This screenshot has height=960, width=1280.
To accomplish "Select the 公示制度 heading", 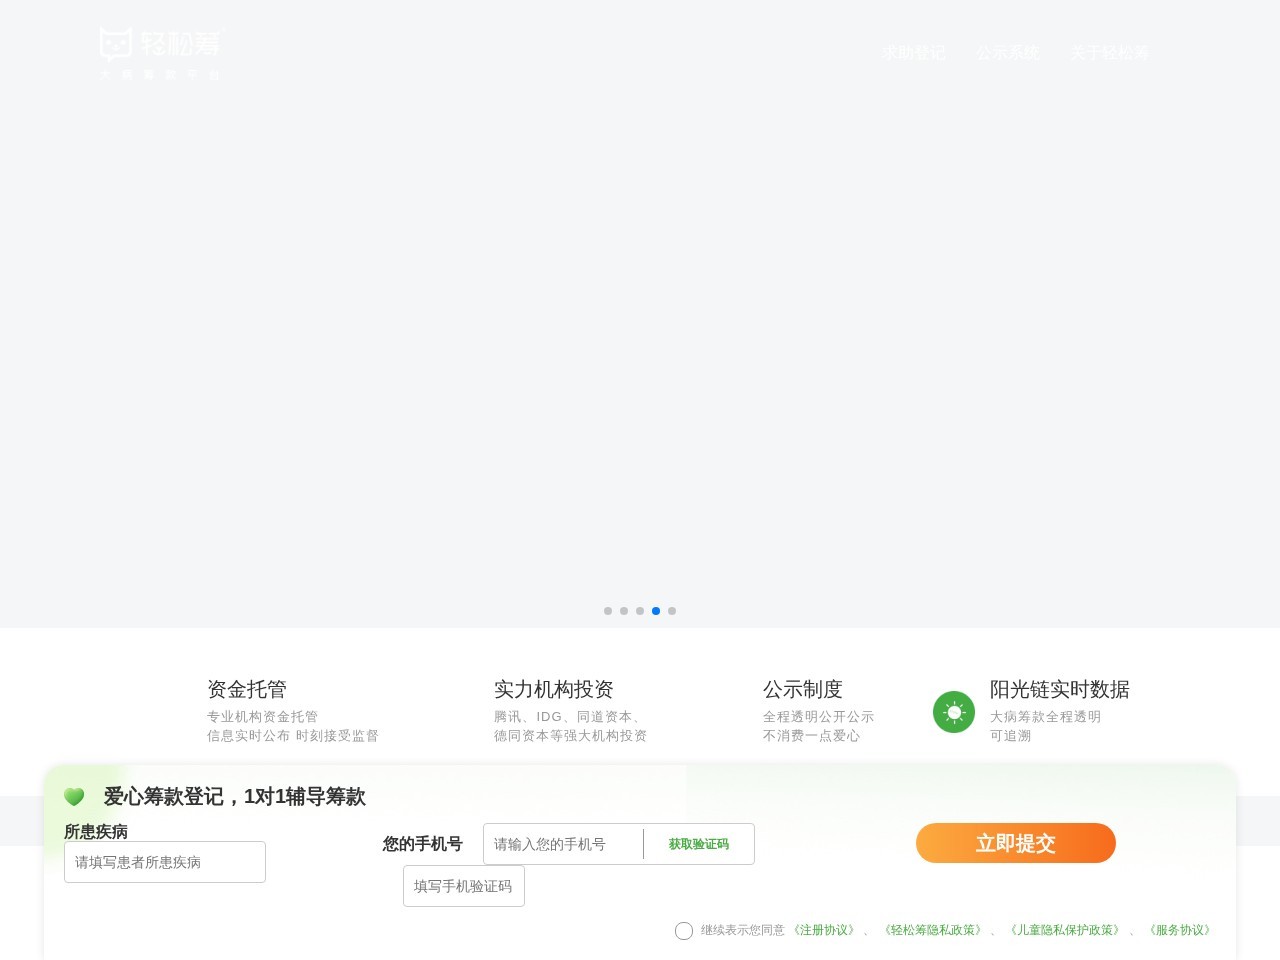I will 803,689.
